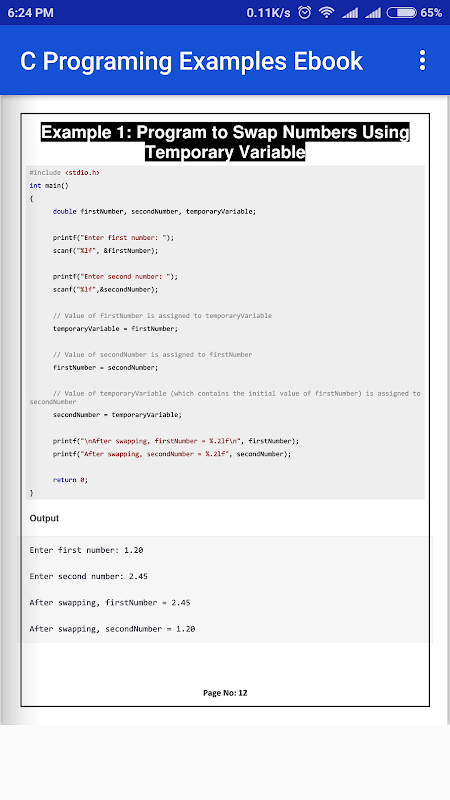
Task: Tap the Page No: 12 footer
Action: point(225,693)
